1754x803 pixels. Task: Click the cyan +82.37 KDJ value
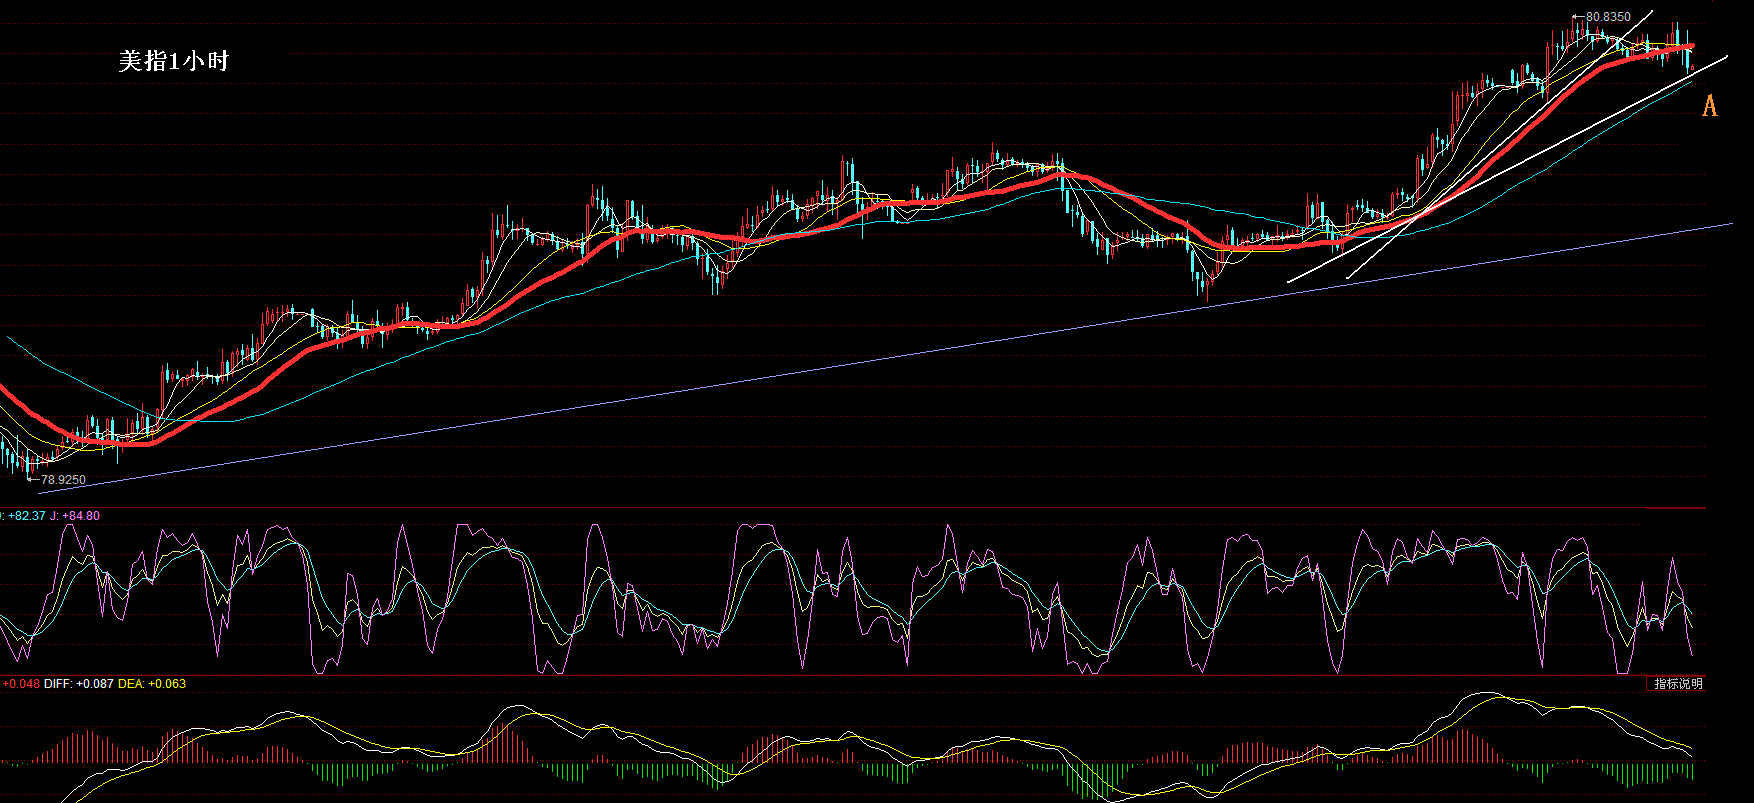tap(26, 516)
